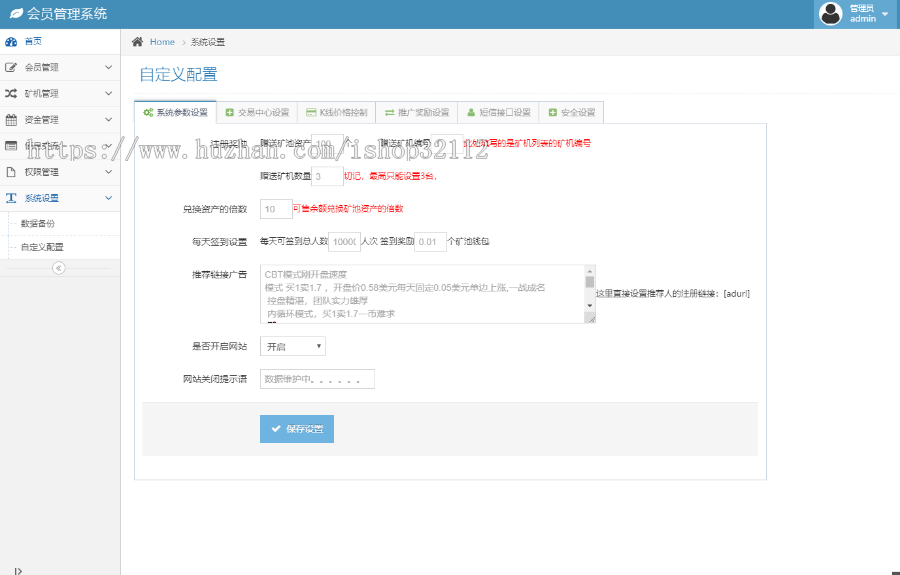Collapse the 系统设置 menu chevron
900x575 pixels.
click(108, 198)
